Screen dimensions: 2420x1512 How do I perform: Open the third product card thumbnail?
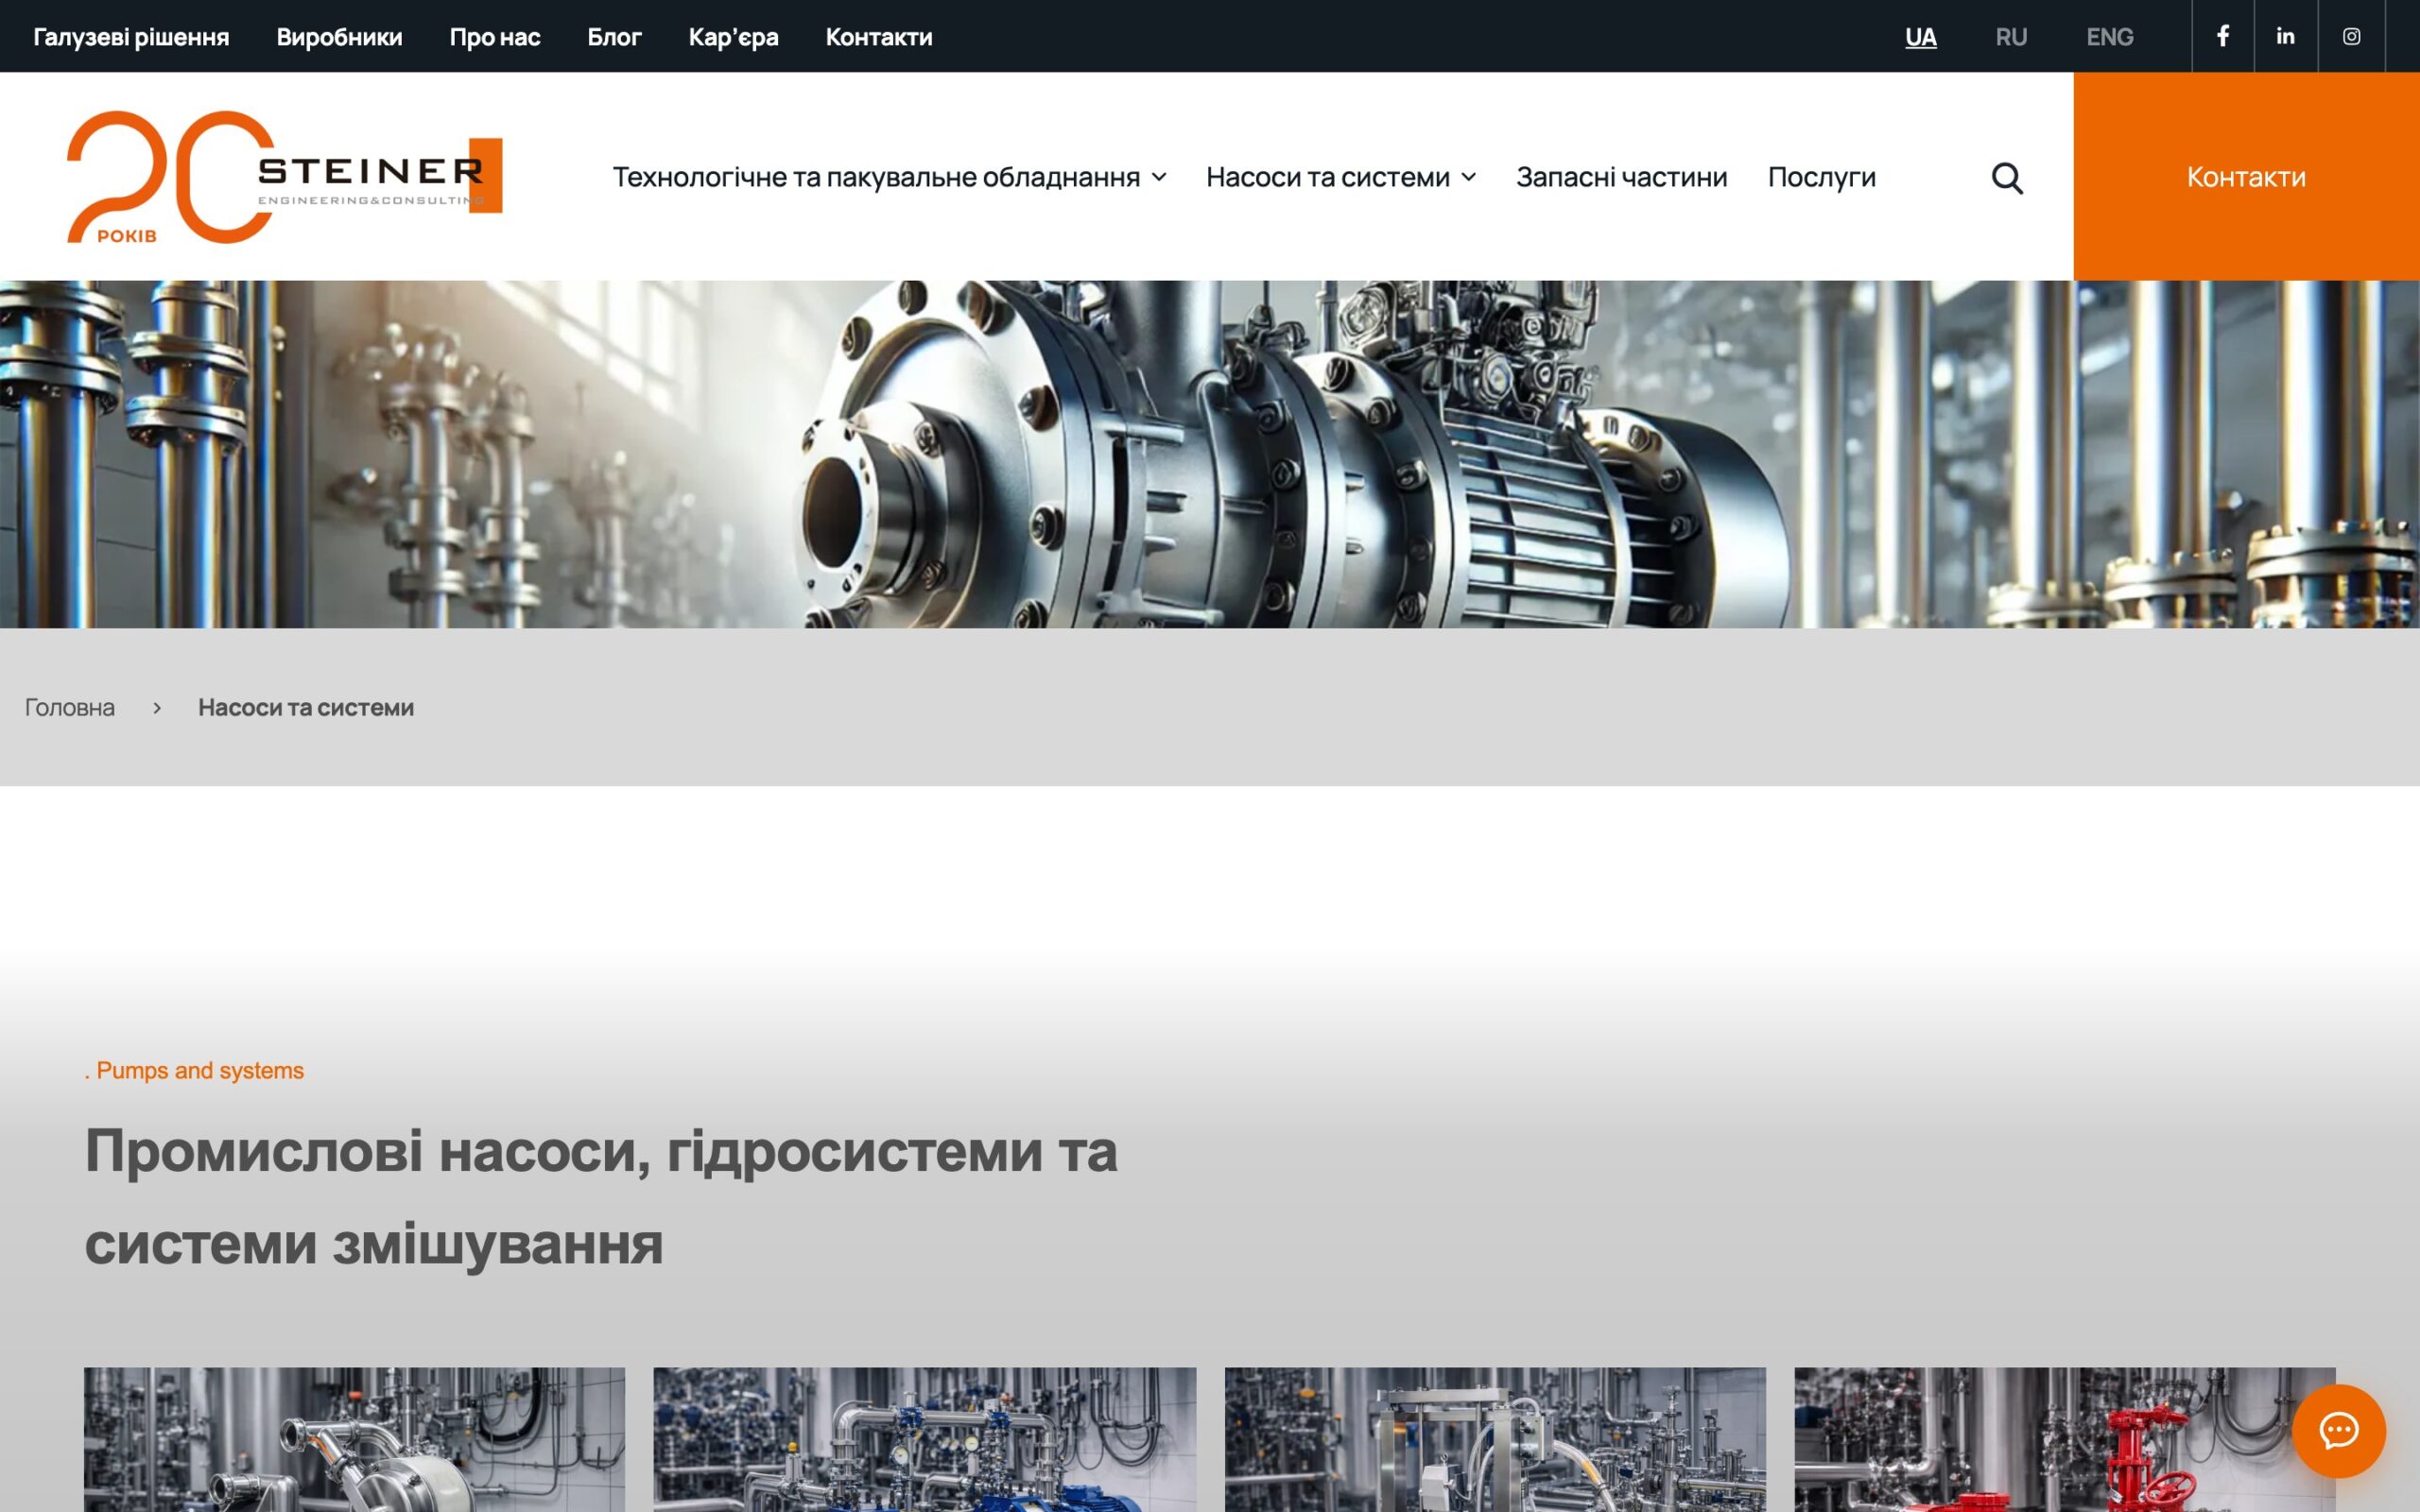tap(1495, 1440)
